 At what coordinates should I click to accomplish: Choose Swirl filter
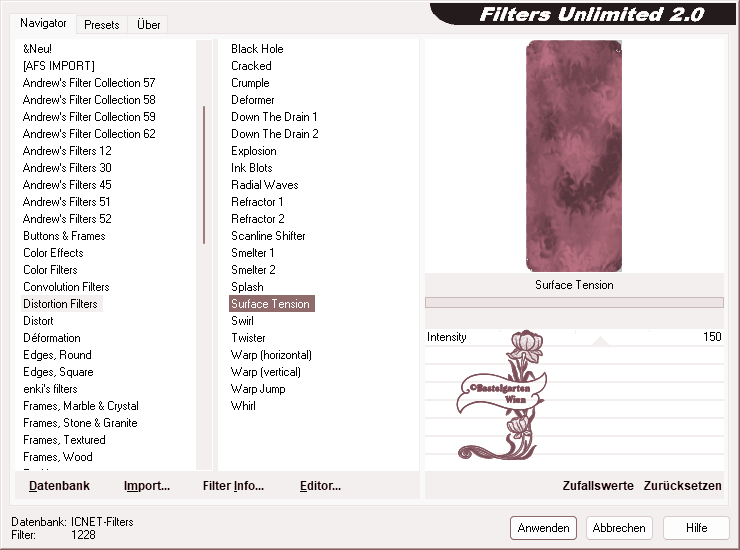[243, 321]
